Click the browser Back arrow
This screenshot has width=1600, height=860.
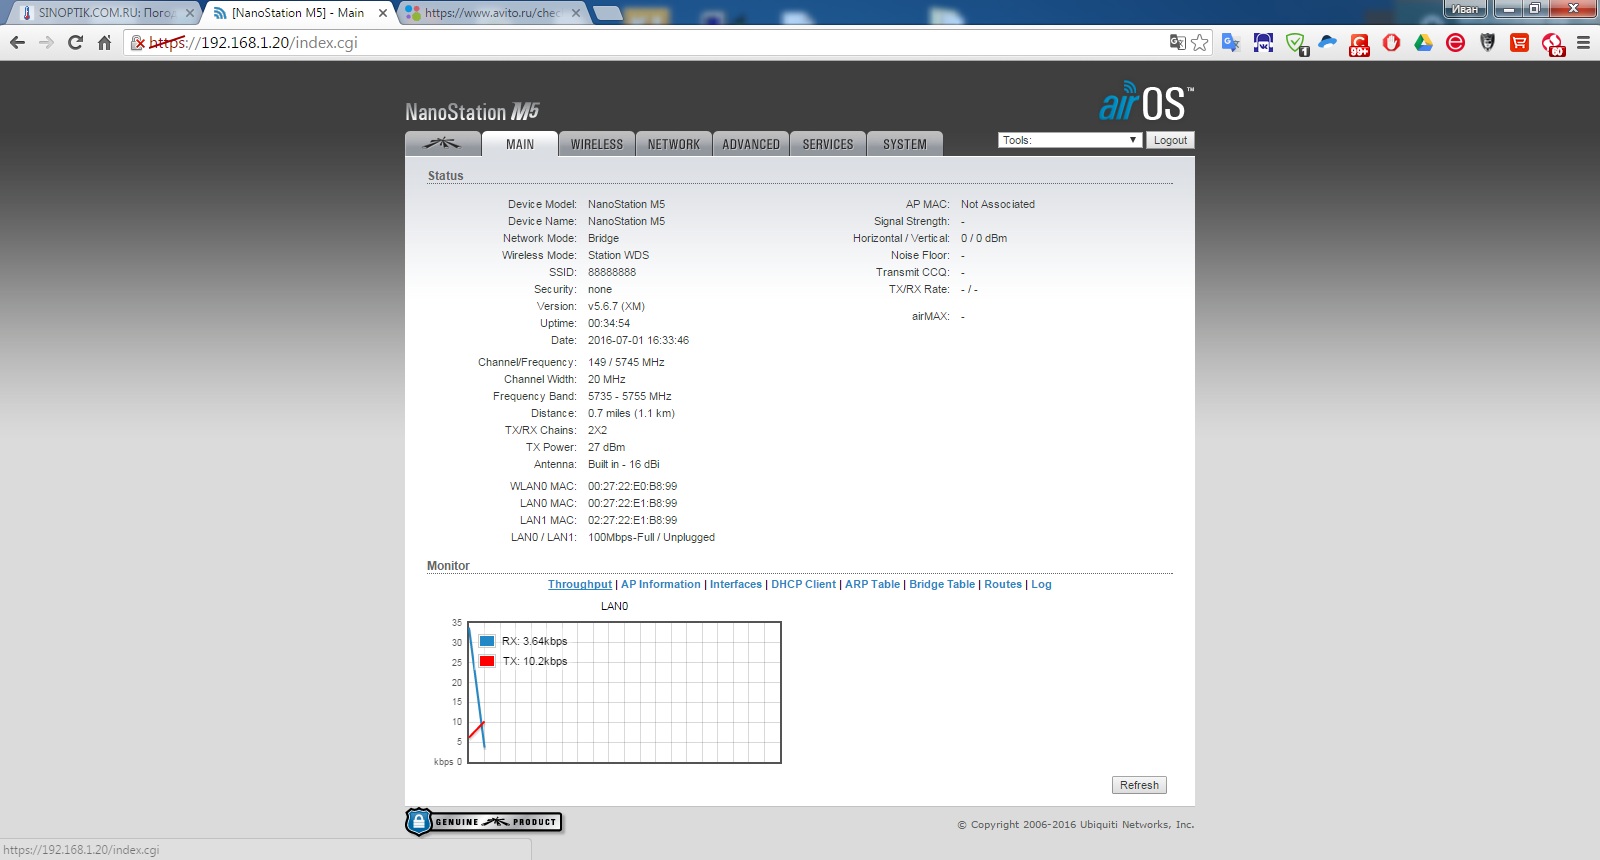click(x=17, y=42)
